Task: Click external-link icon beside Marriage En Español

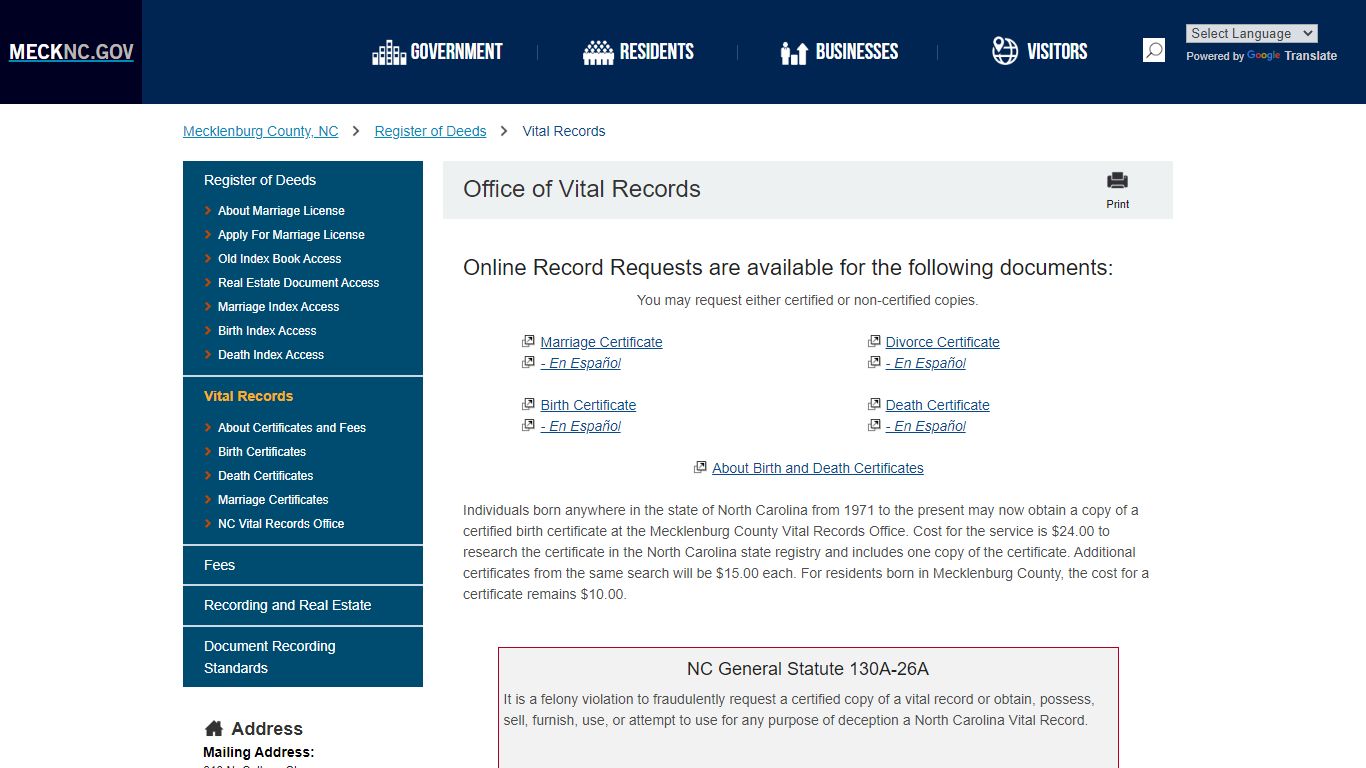Action: point(528,362)
